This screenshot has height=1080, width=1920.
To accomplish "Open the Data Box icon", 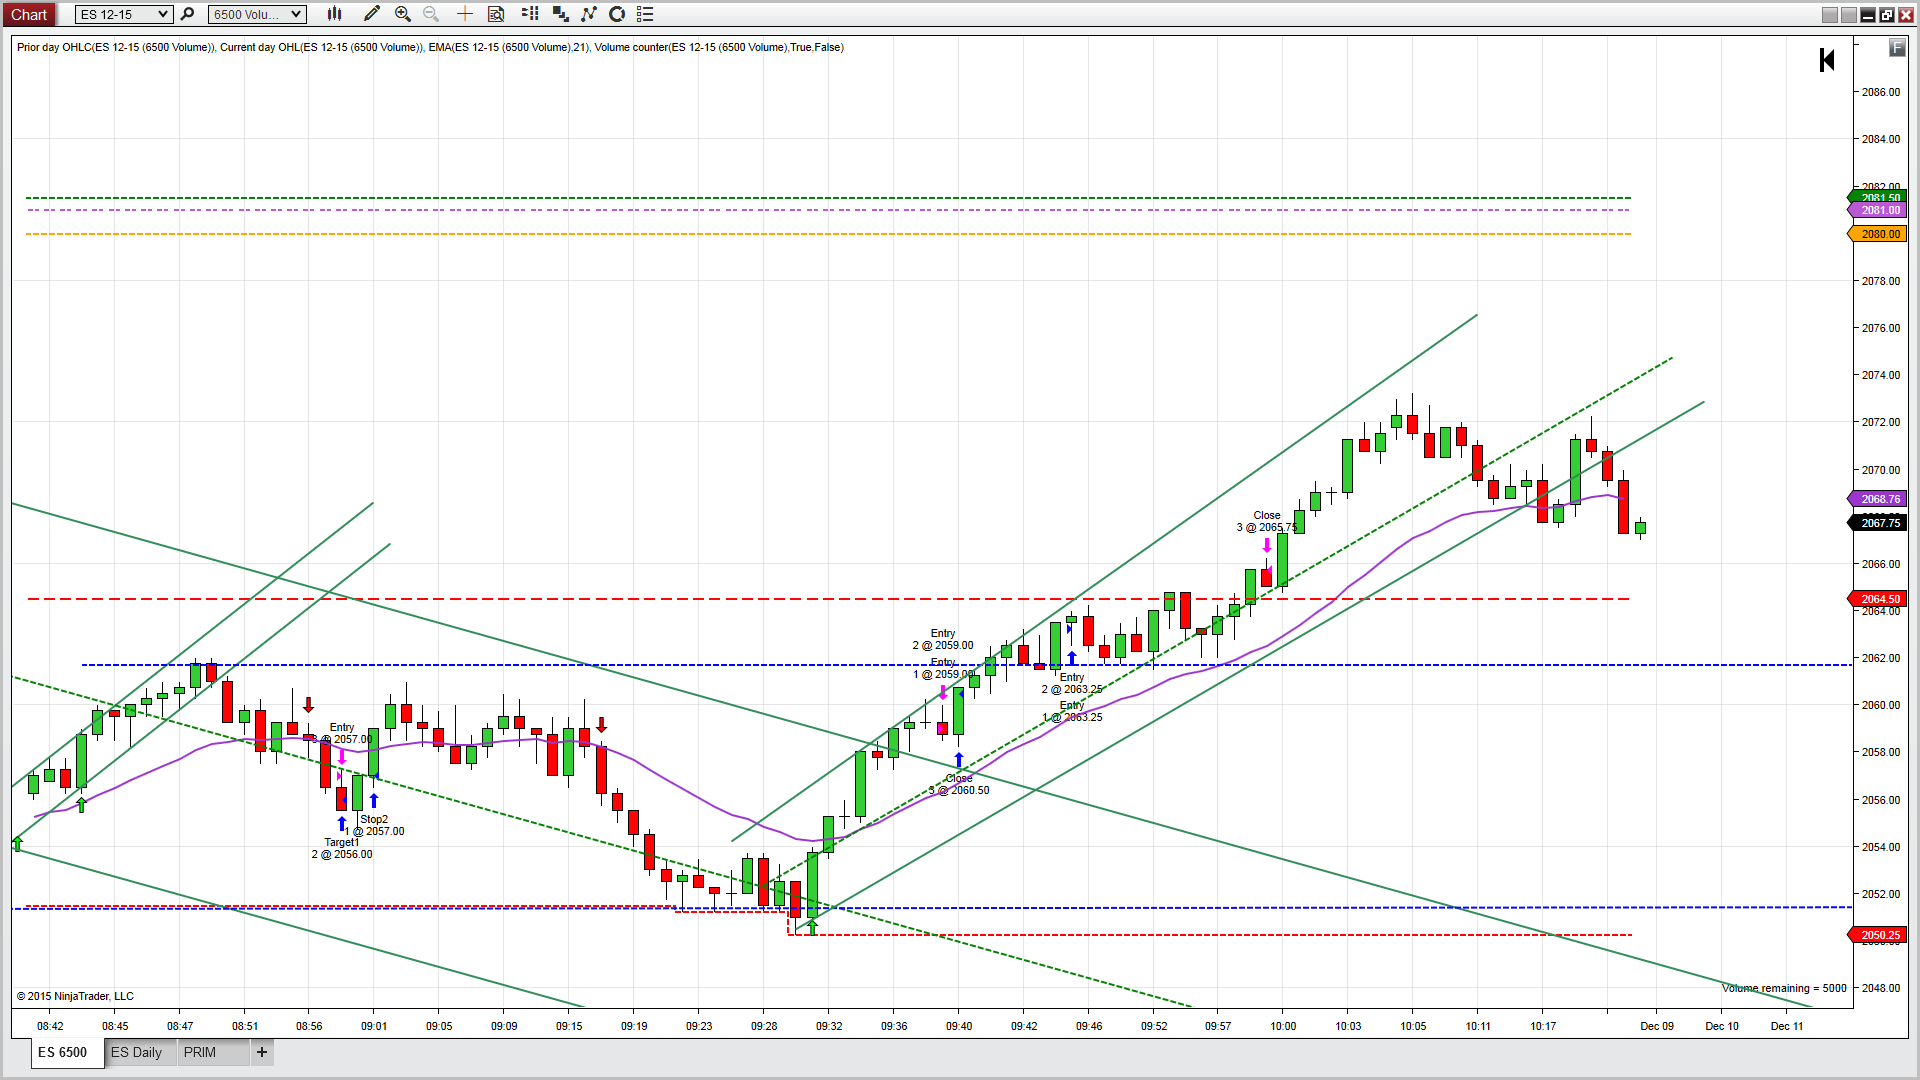I will [496, 14].
